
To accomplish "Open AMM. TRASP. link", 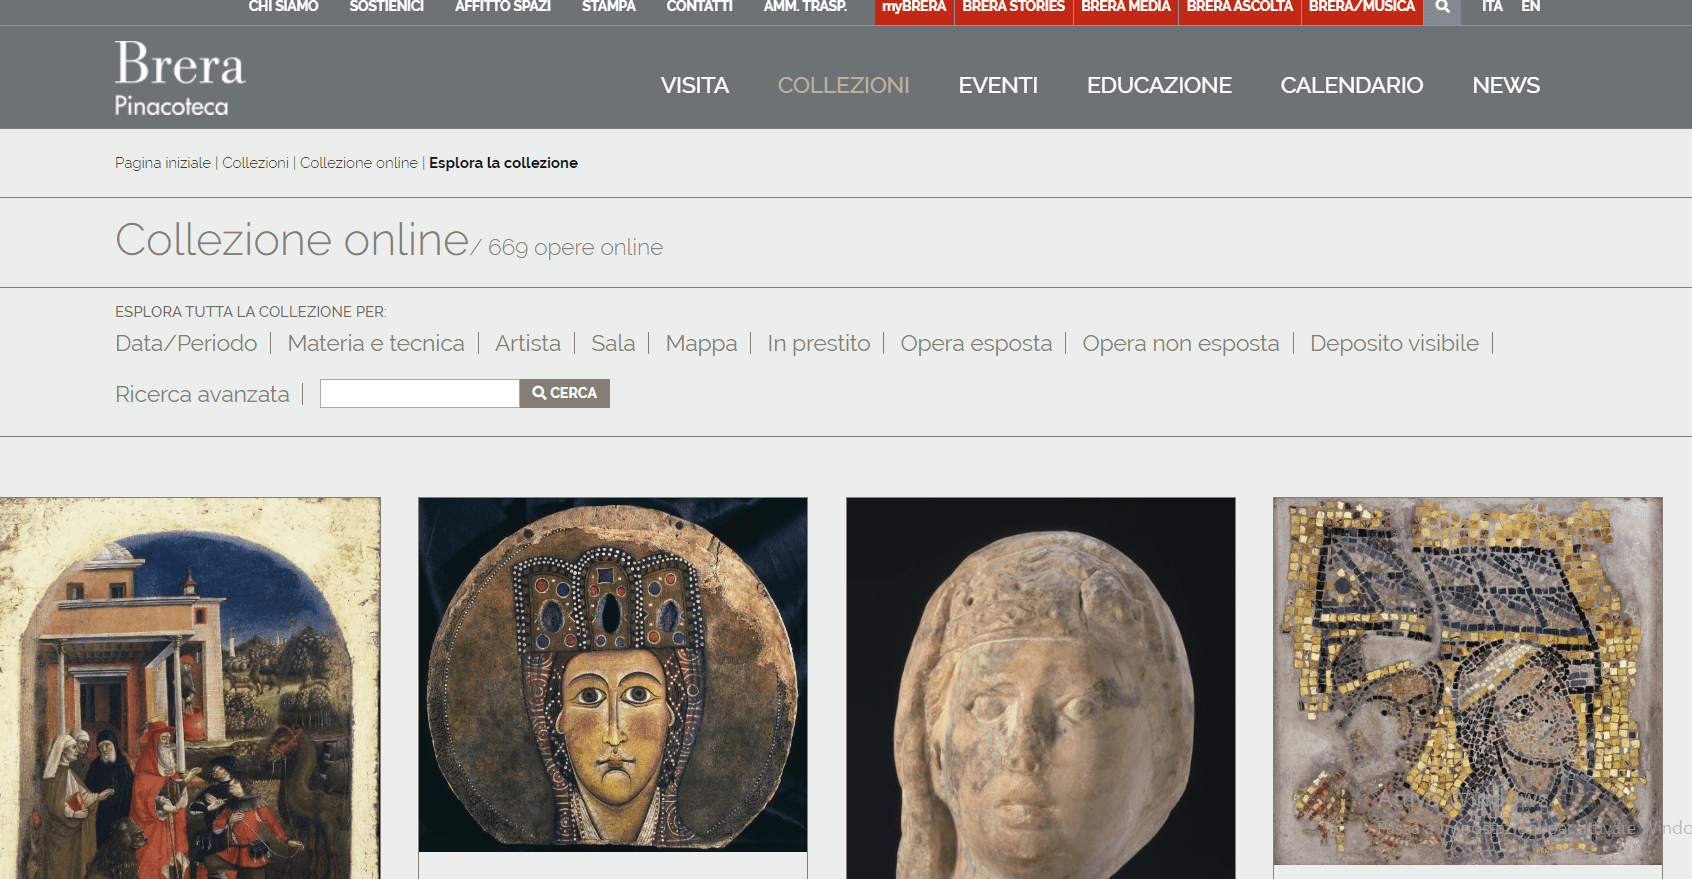I will tap(806, 7).
